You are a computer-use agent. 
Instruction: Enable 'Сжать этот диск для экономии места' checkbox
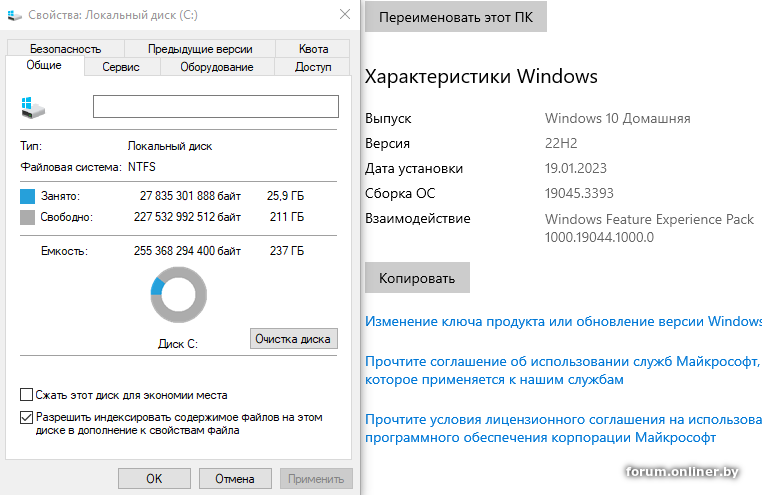tap(26, 394)
